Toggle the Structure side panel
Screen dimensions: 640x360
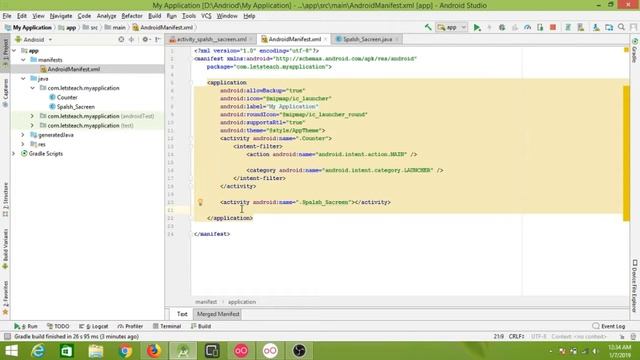click(5, 199)
